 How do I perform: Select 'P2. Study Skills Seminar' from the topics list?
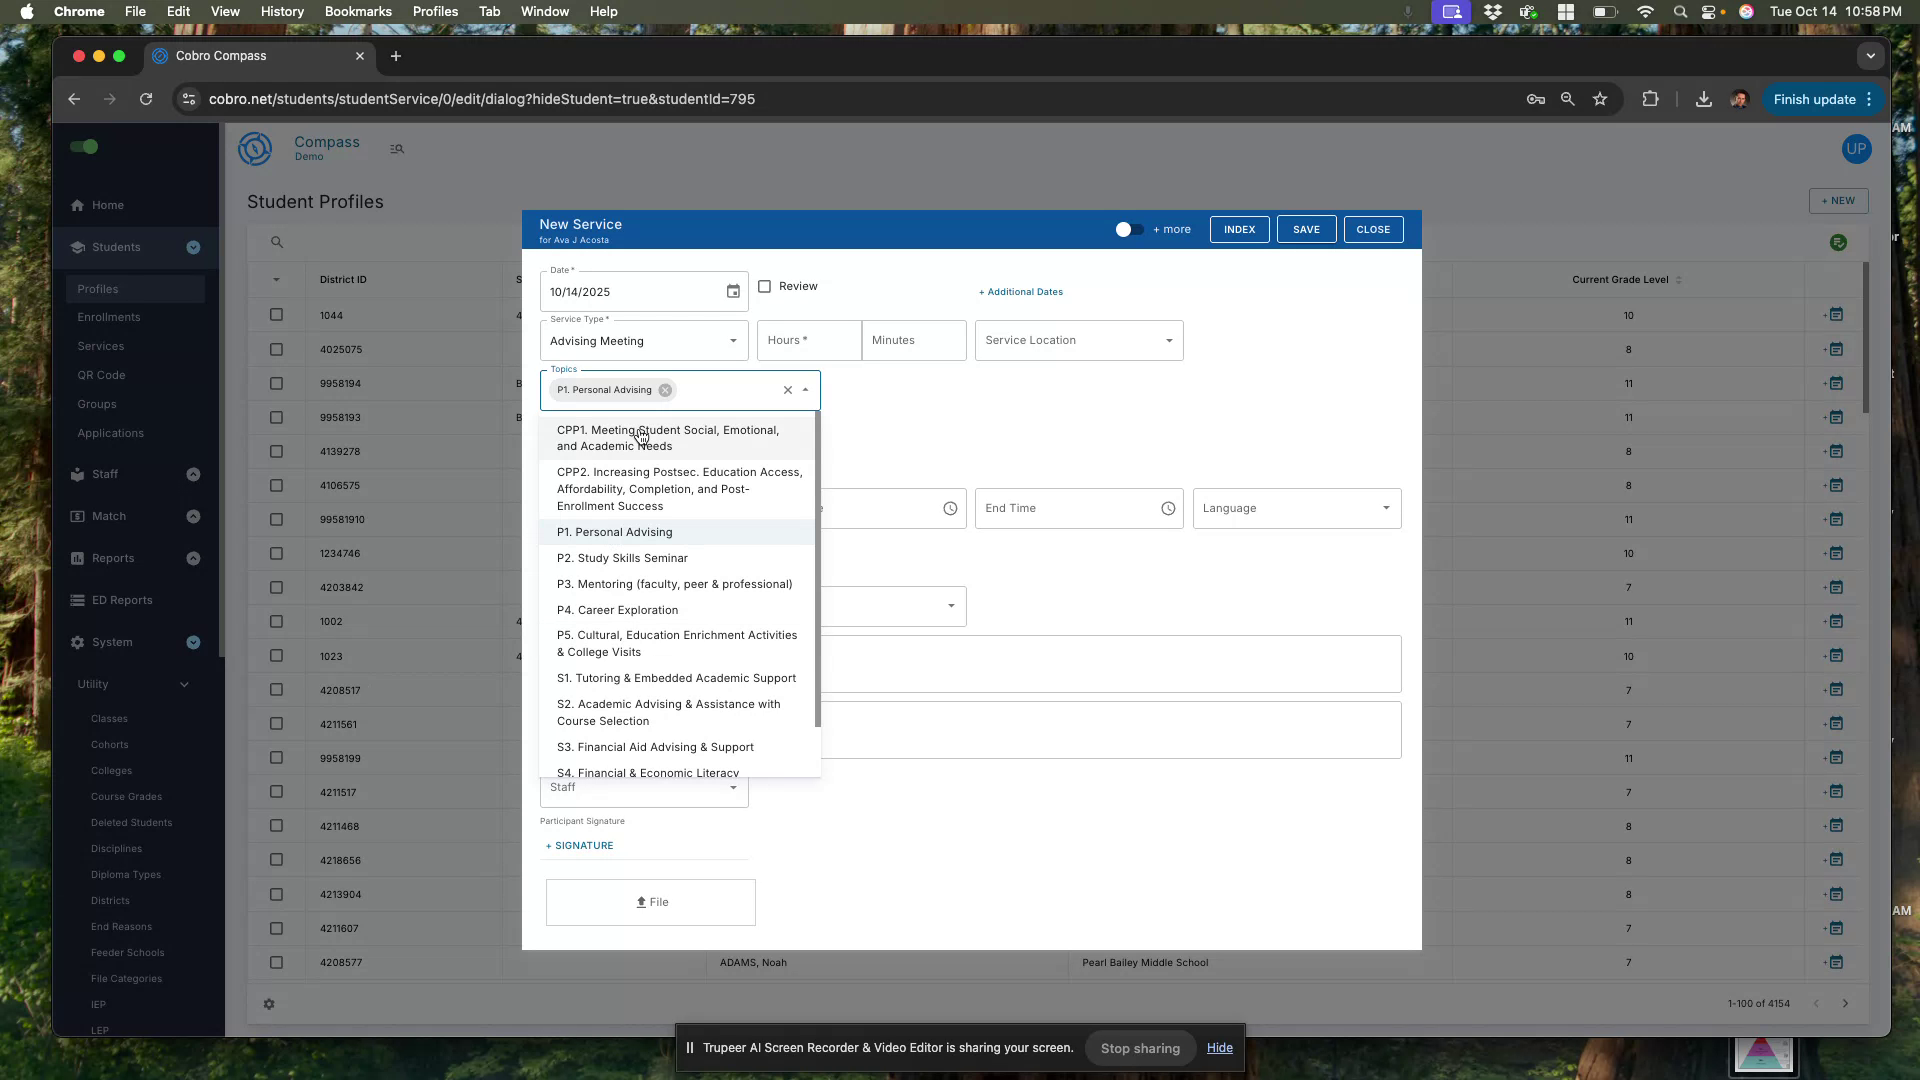click(x=622, y=558)
